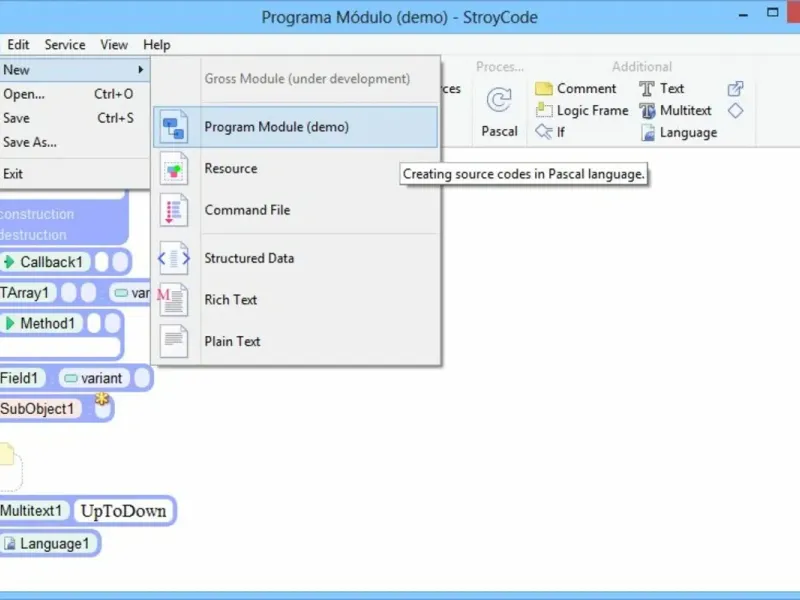Click the Resource file icon
Image resolution: width=800 pixels, height=600 pixels.
pos(173,168)
